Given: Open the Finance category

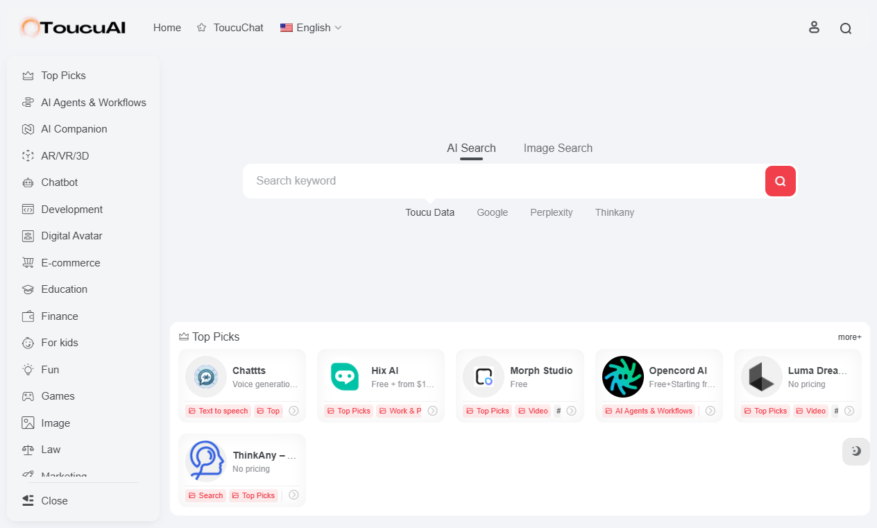Looking at the screenshot, I should (50, 316).
